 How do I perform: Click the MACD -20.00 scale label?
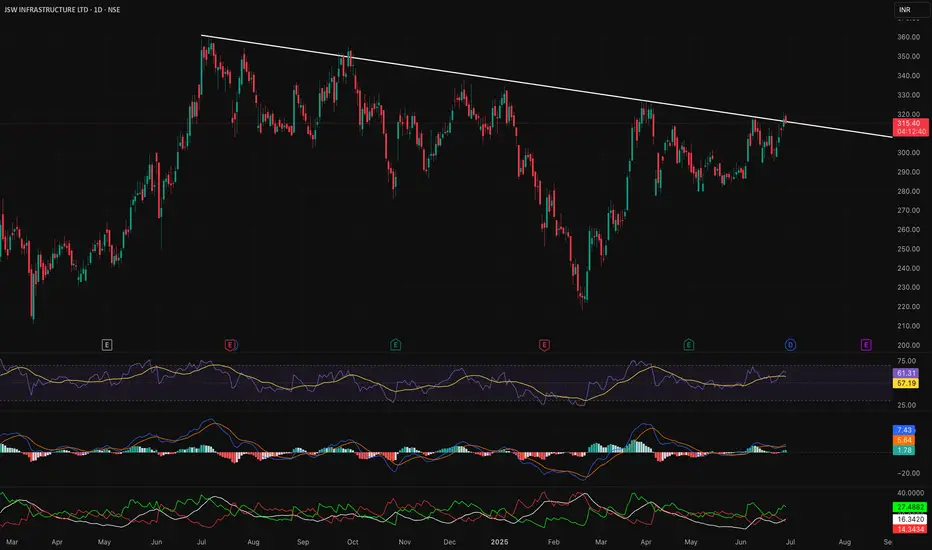tap(908, 473)
